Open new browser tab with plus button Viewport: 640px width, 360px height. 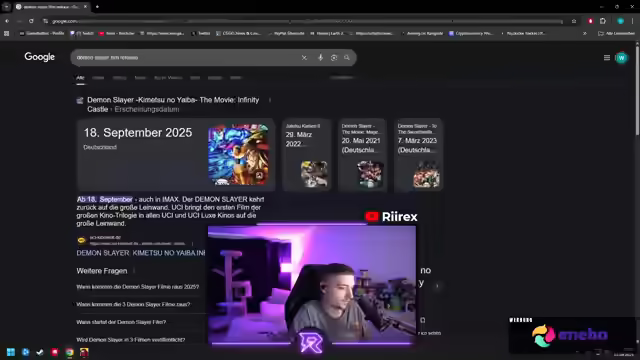[x=97, y=7]
